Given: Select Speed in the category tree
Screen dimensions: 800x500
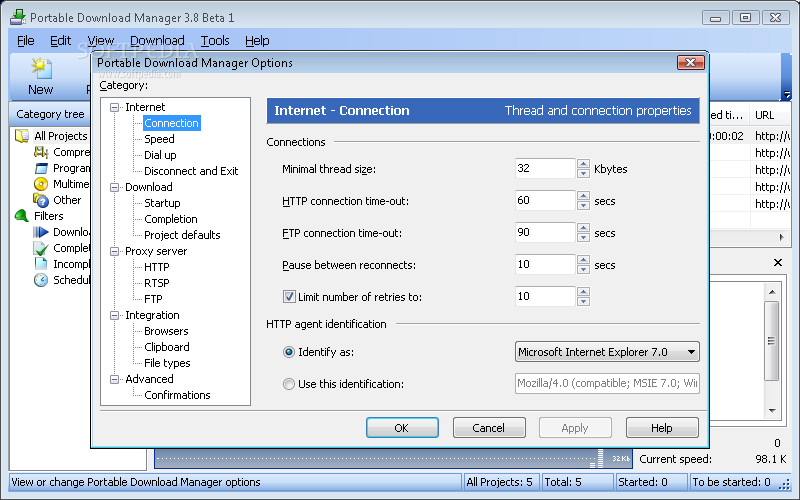Looking at the screenshot, I should (x=159, y=139).
